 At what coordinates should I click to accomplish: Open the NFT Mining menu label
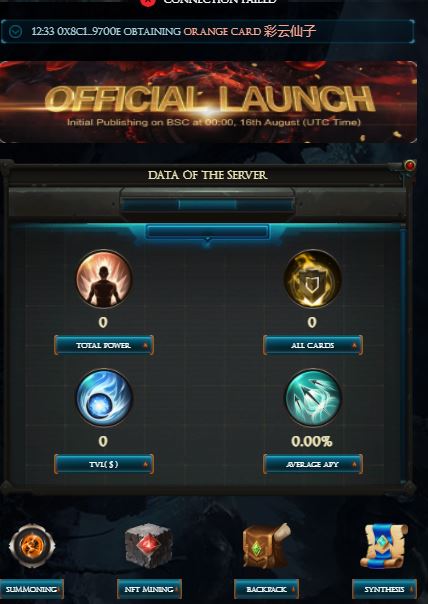(x=149, y=589)
